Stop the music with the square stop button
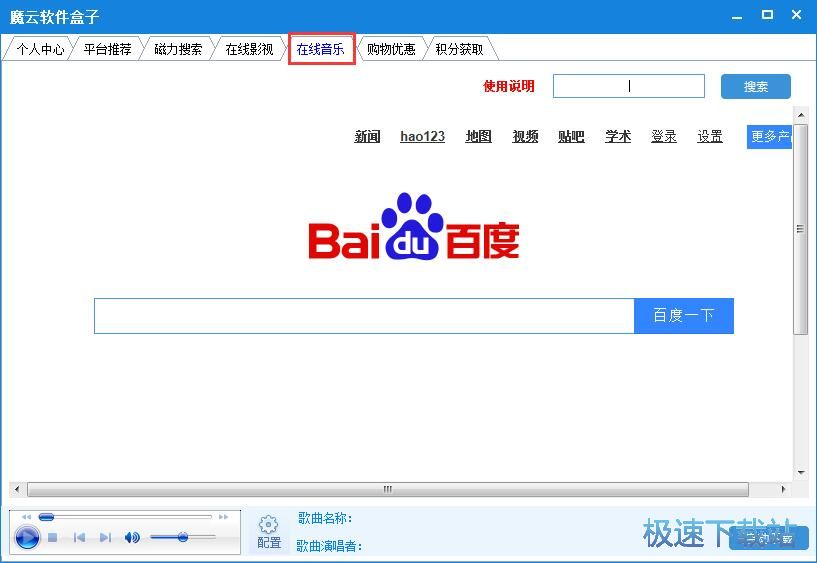This screenshot has width=817, height=563. point(52,537)
